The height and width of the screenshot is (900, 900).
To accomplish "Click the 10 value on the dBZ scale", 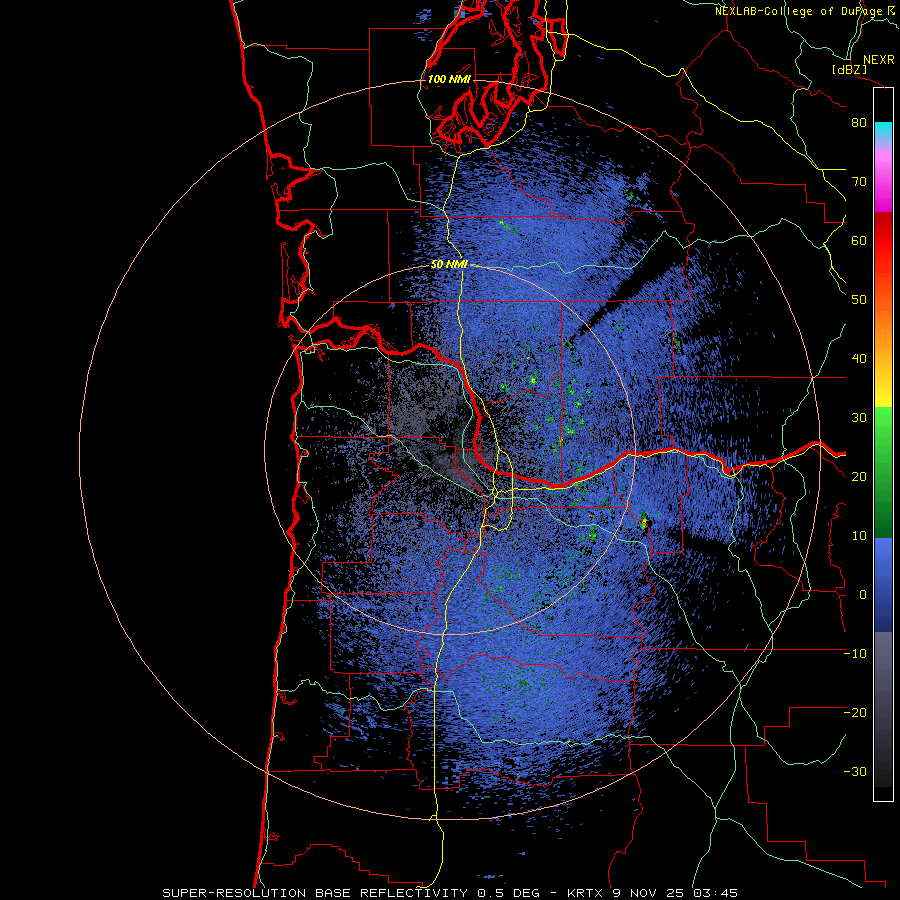I will pos(859,536).
